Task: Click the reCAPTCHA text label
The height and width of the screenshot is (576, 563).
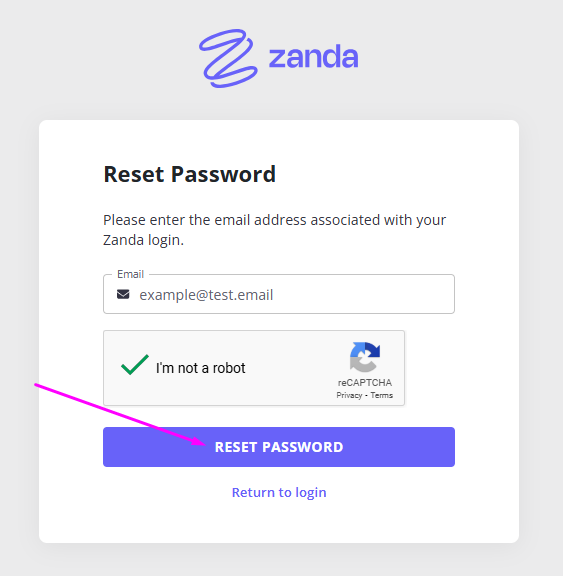Action: coord(365,383)
